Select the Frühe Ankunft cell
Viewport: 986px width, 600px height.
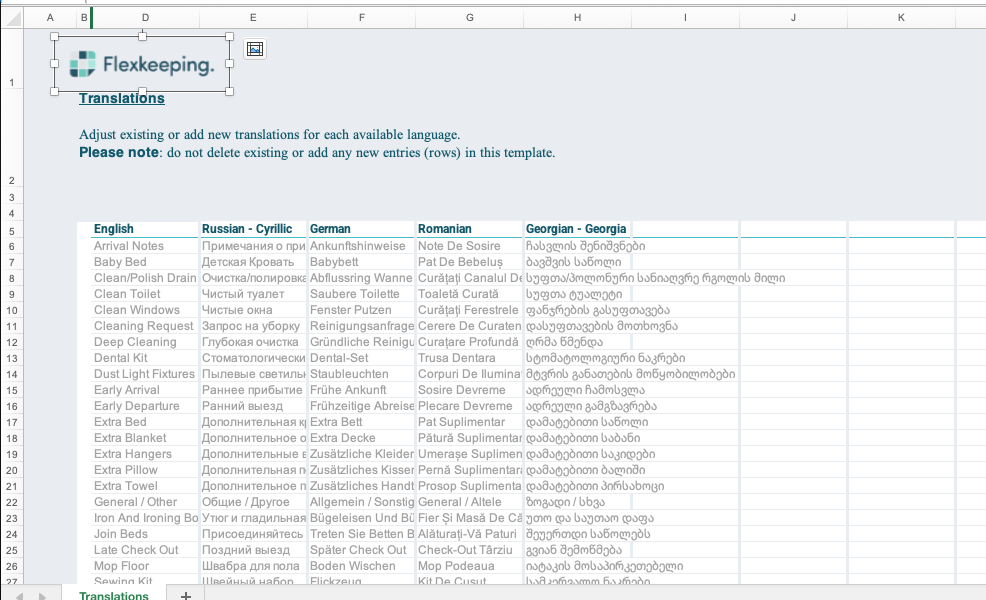(x=362, y=390)
